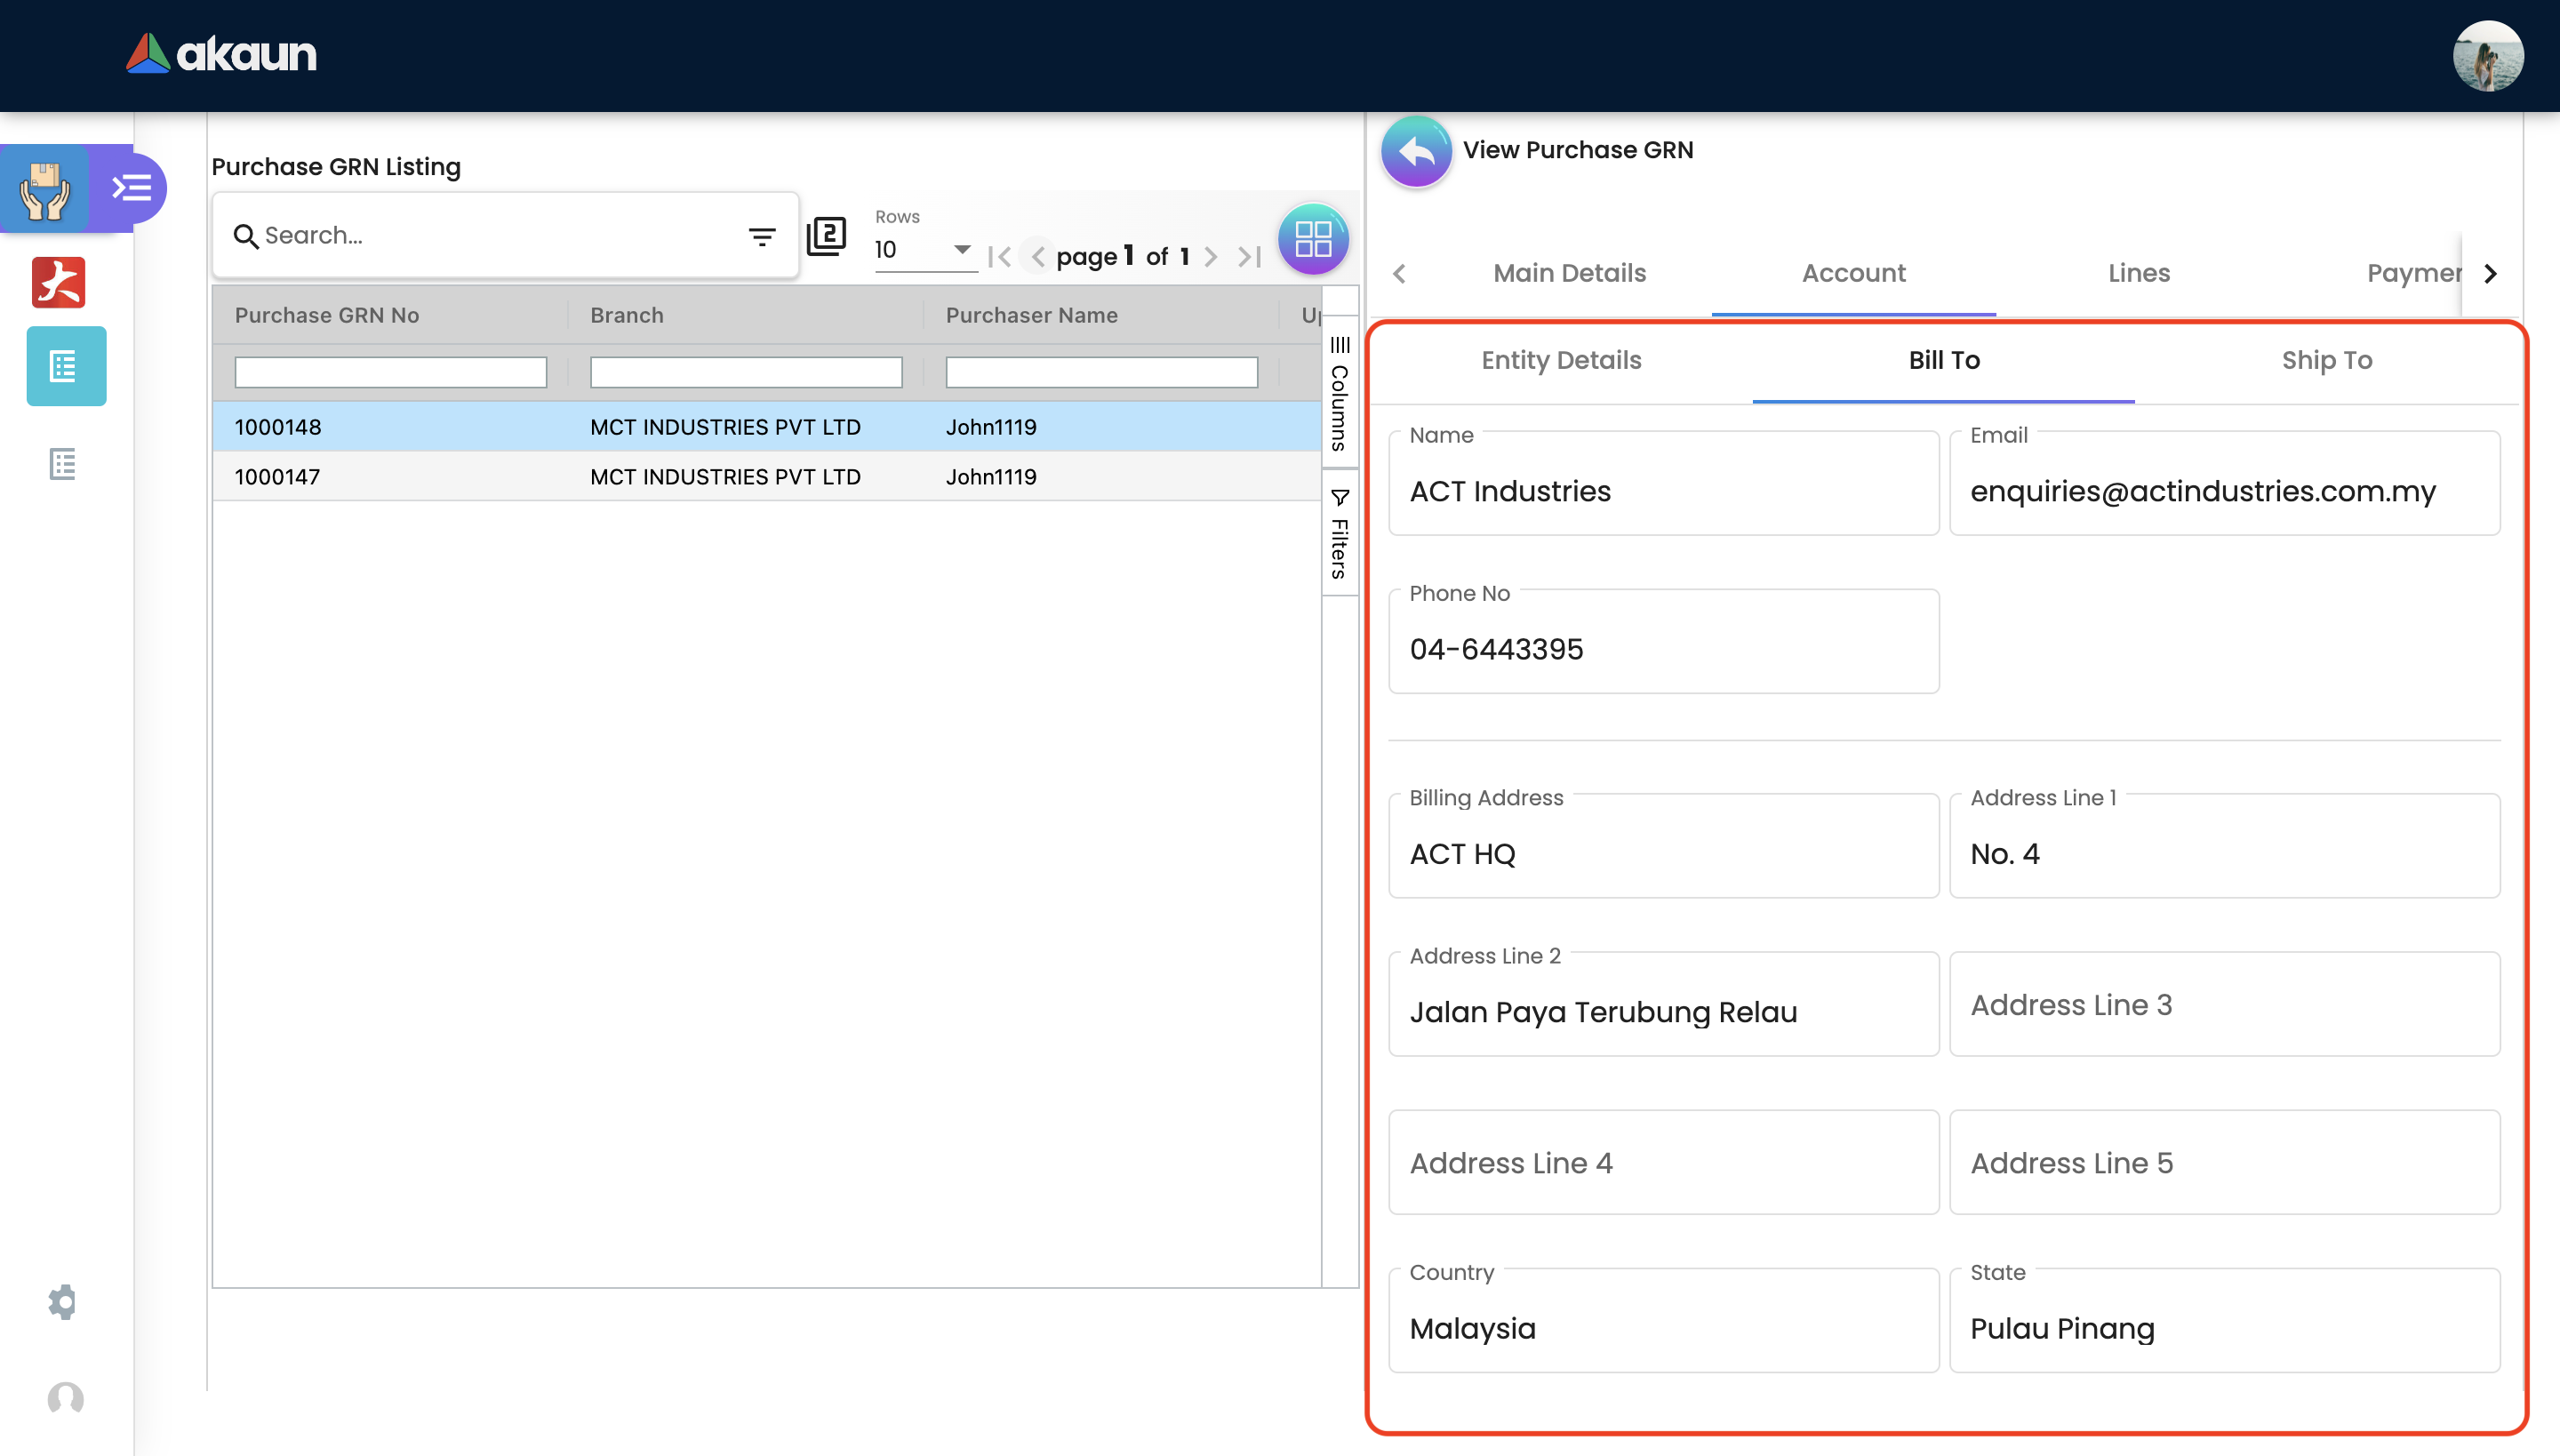Switch to the Ship To tab

click(2326, 360)
